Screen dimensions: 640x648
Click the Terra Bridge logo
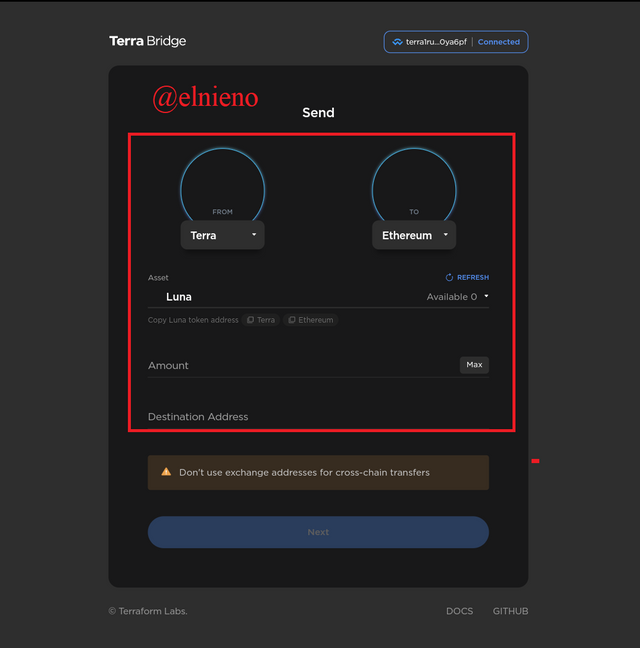(148, 41)
